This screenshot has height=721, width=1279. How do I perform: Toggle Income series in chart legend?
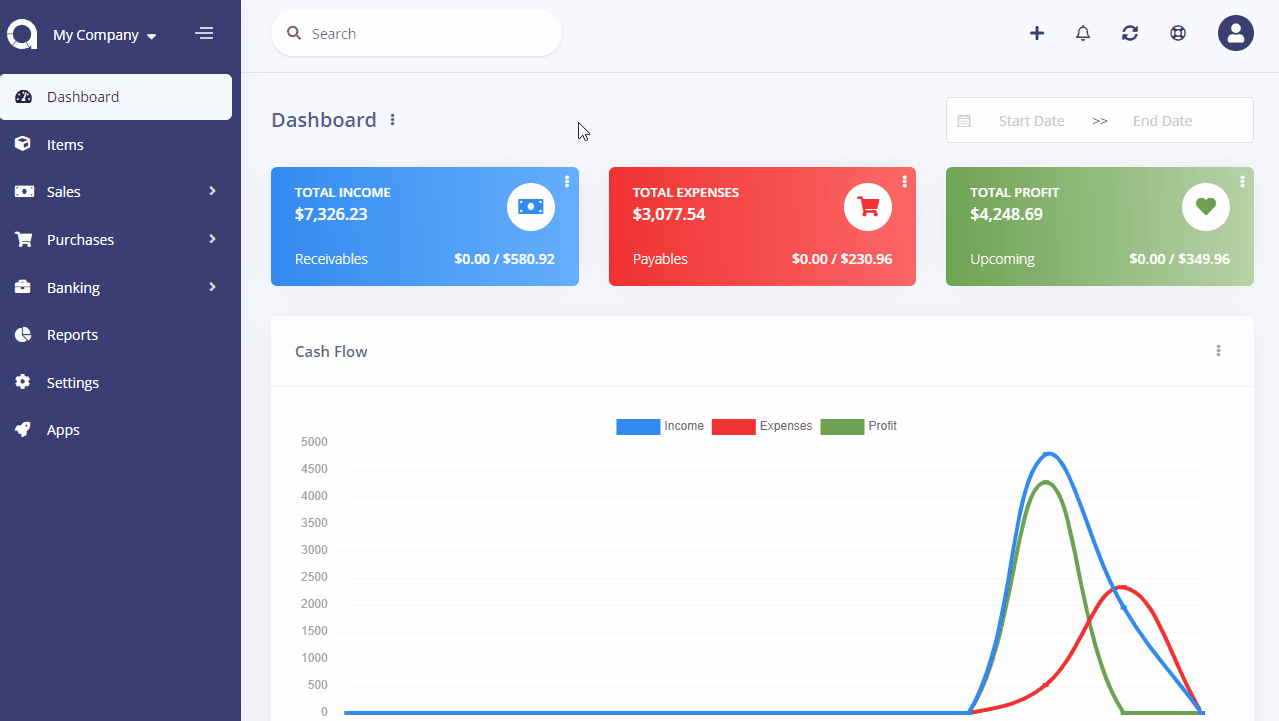pyautogui.click(x=660, y=426)
